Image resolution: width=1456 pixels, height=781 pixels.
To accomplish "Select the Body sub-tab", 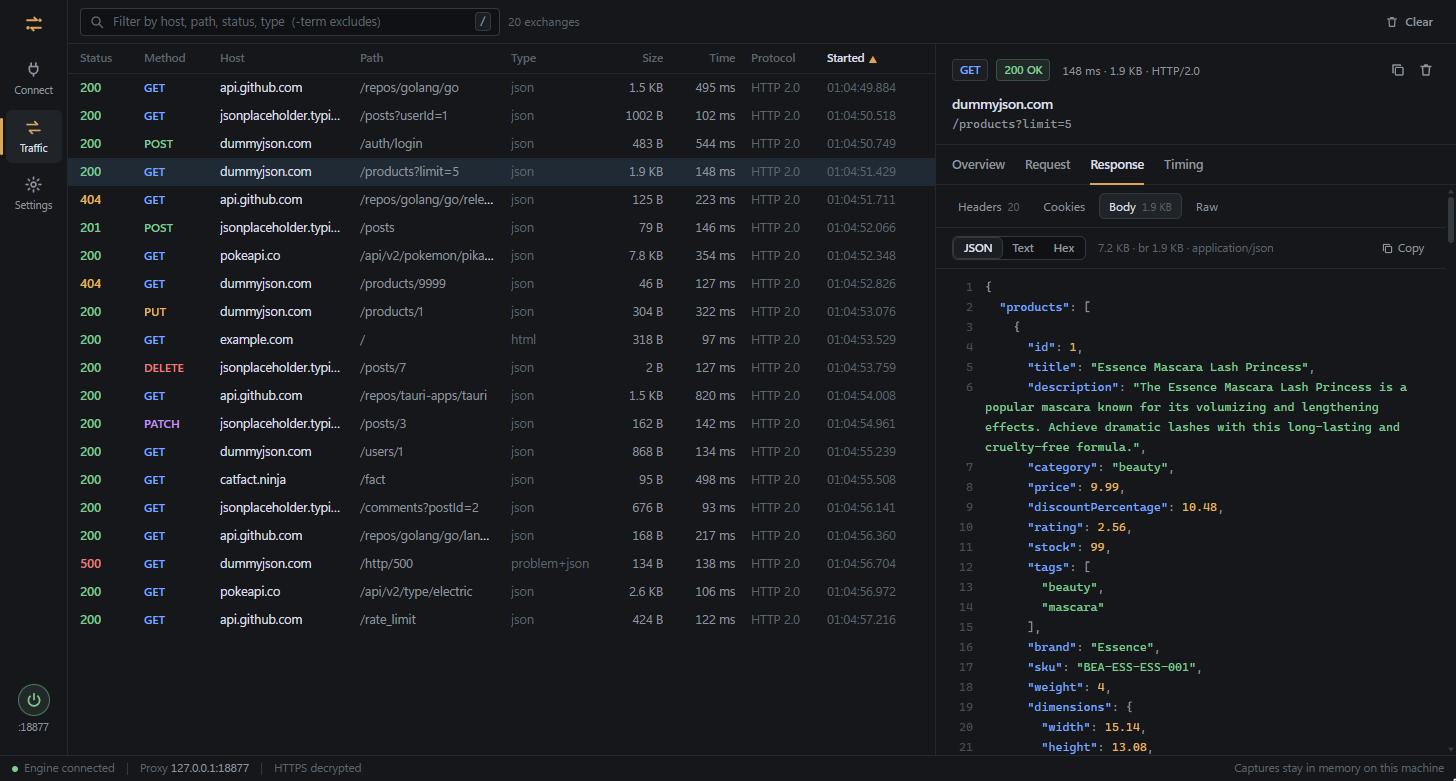I will 1140,207.
